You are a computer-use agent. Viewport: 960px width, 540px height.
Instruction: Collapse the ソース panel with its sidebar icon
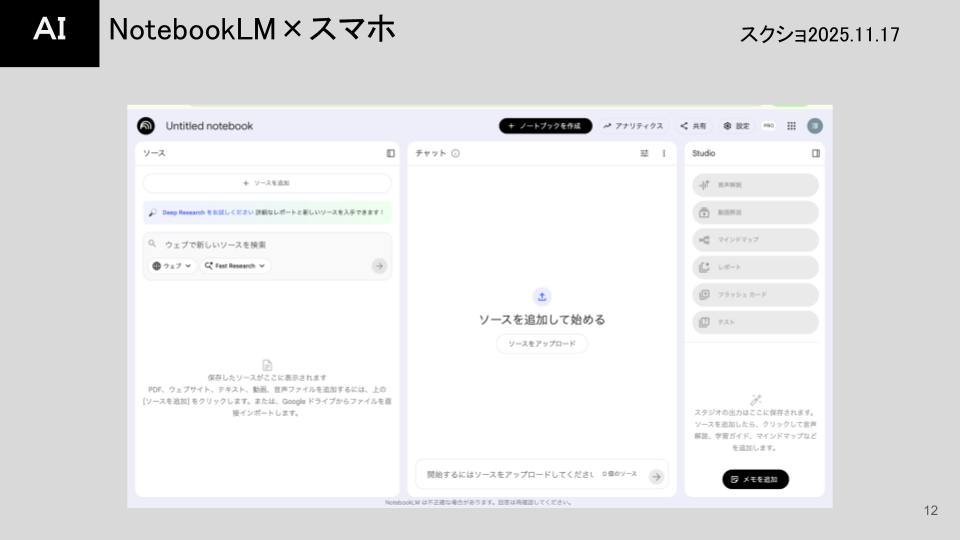(391, 153)
